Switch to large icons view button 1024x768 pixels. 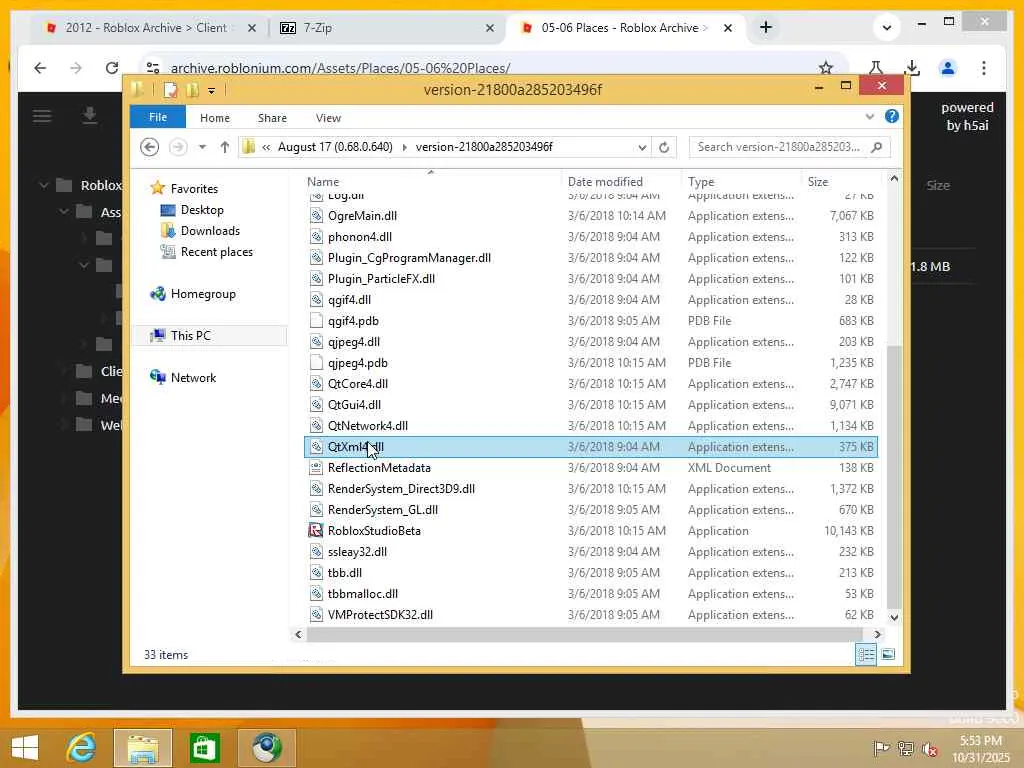(x=888, y=654)
